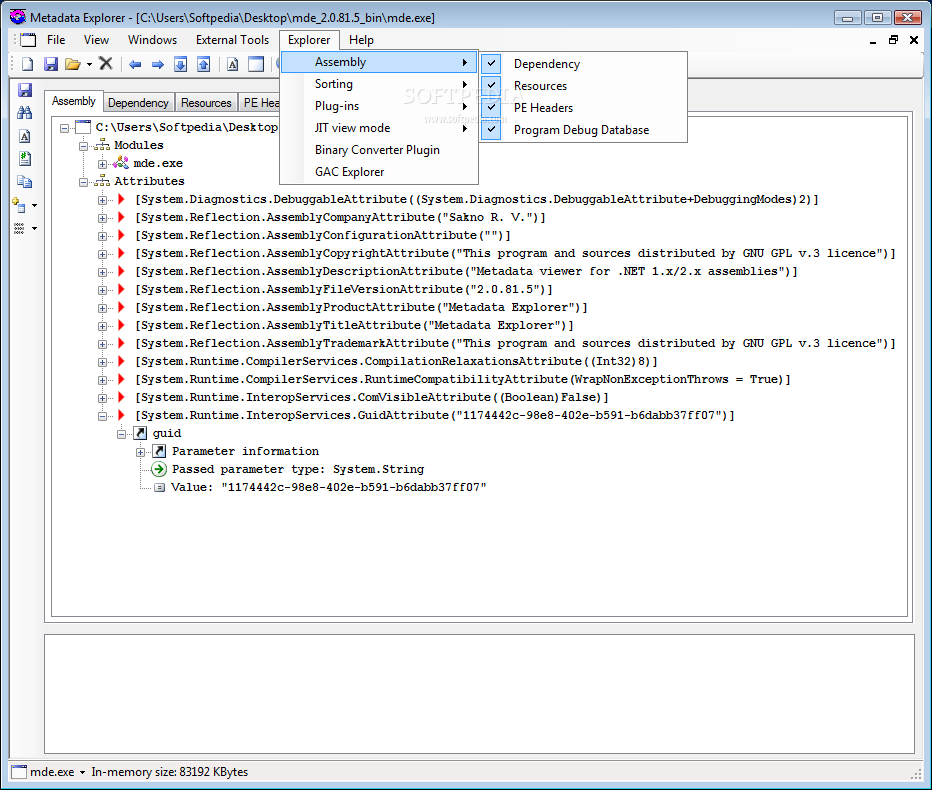Toggle the Dependency checkmark in submenu

tap(492, 63)
